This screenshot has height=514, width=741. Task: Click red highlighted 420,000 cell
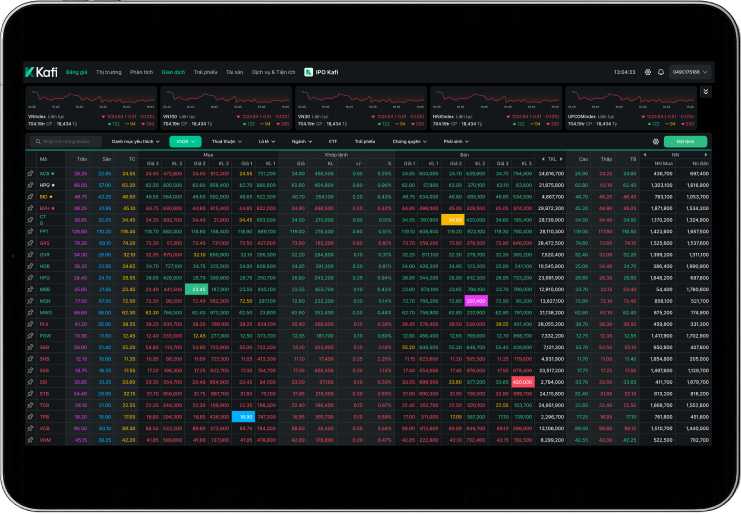[523, 382]
